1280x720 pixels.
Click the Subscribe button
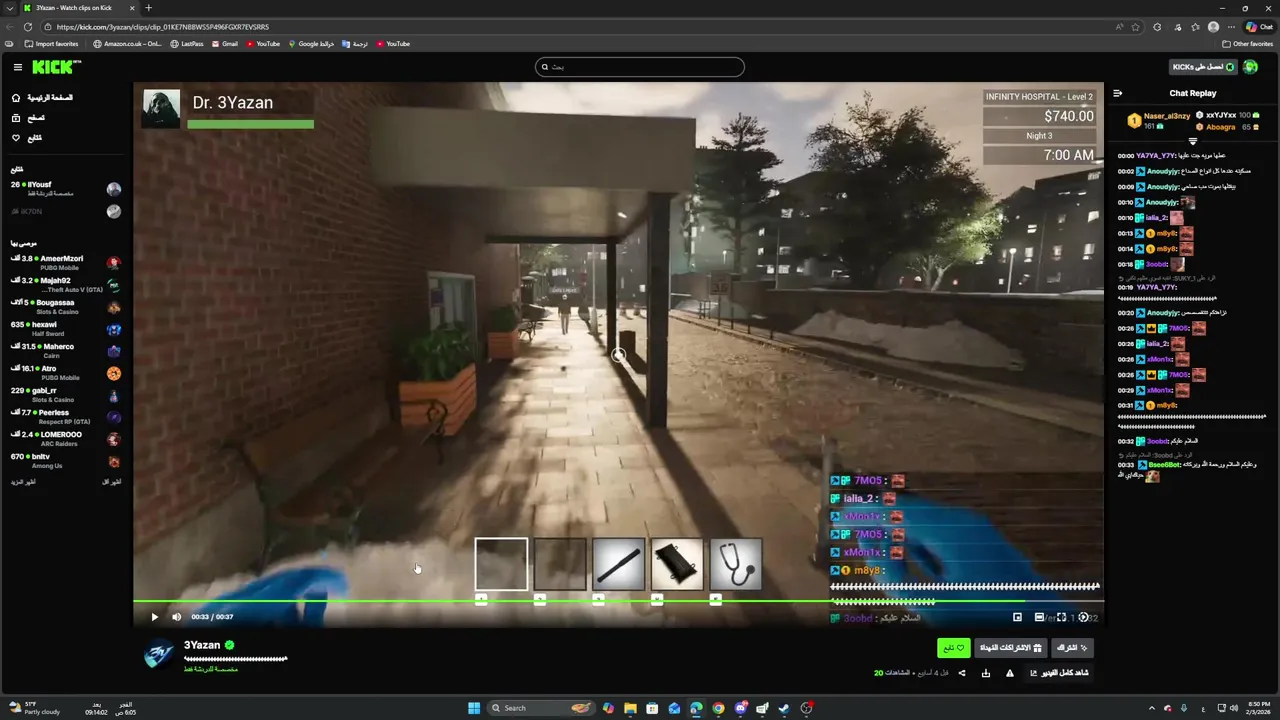[x=1072, y=648]
